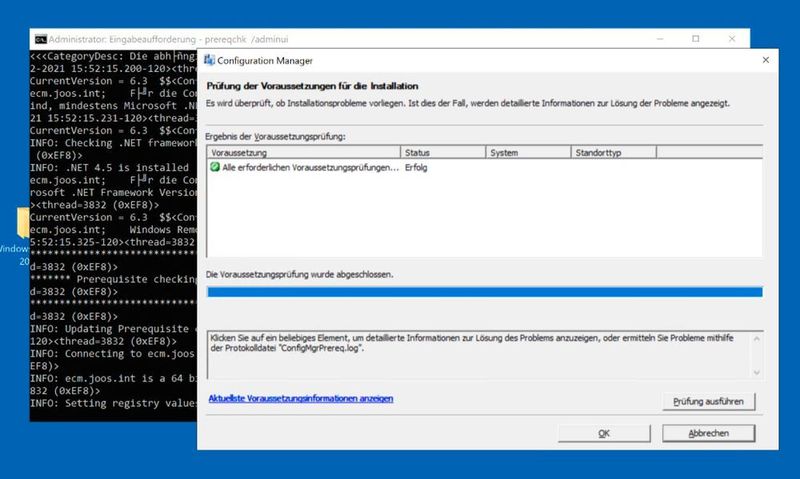Open Aktuellste Voraussetzungsinformationen anzeigen link
800x479 pixels.
[301, 398]
